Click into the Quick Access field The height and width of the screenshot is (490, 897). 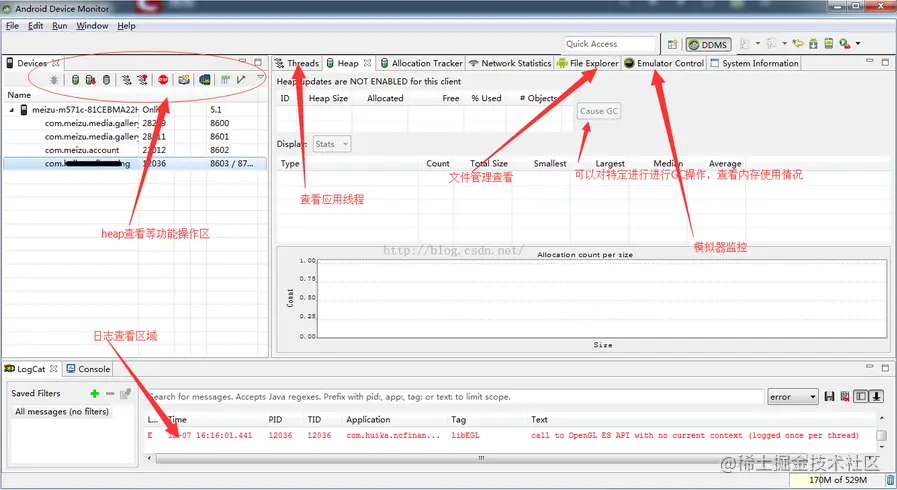tap(609, 44)
